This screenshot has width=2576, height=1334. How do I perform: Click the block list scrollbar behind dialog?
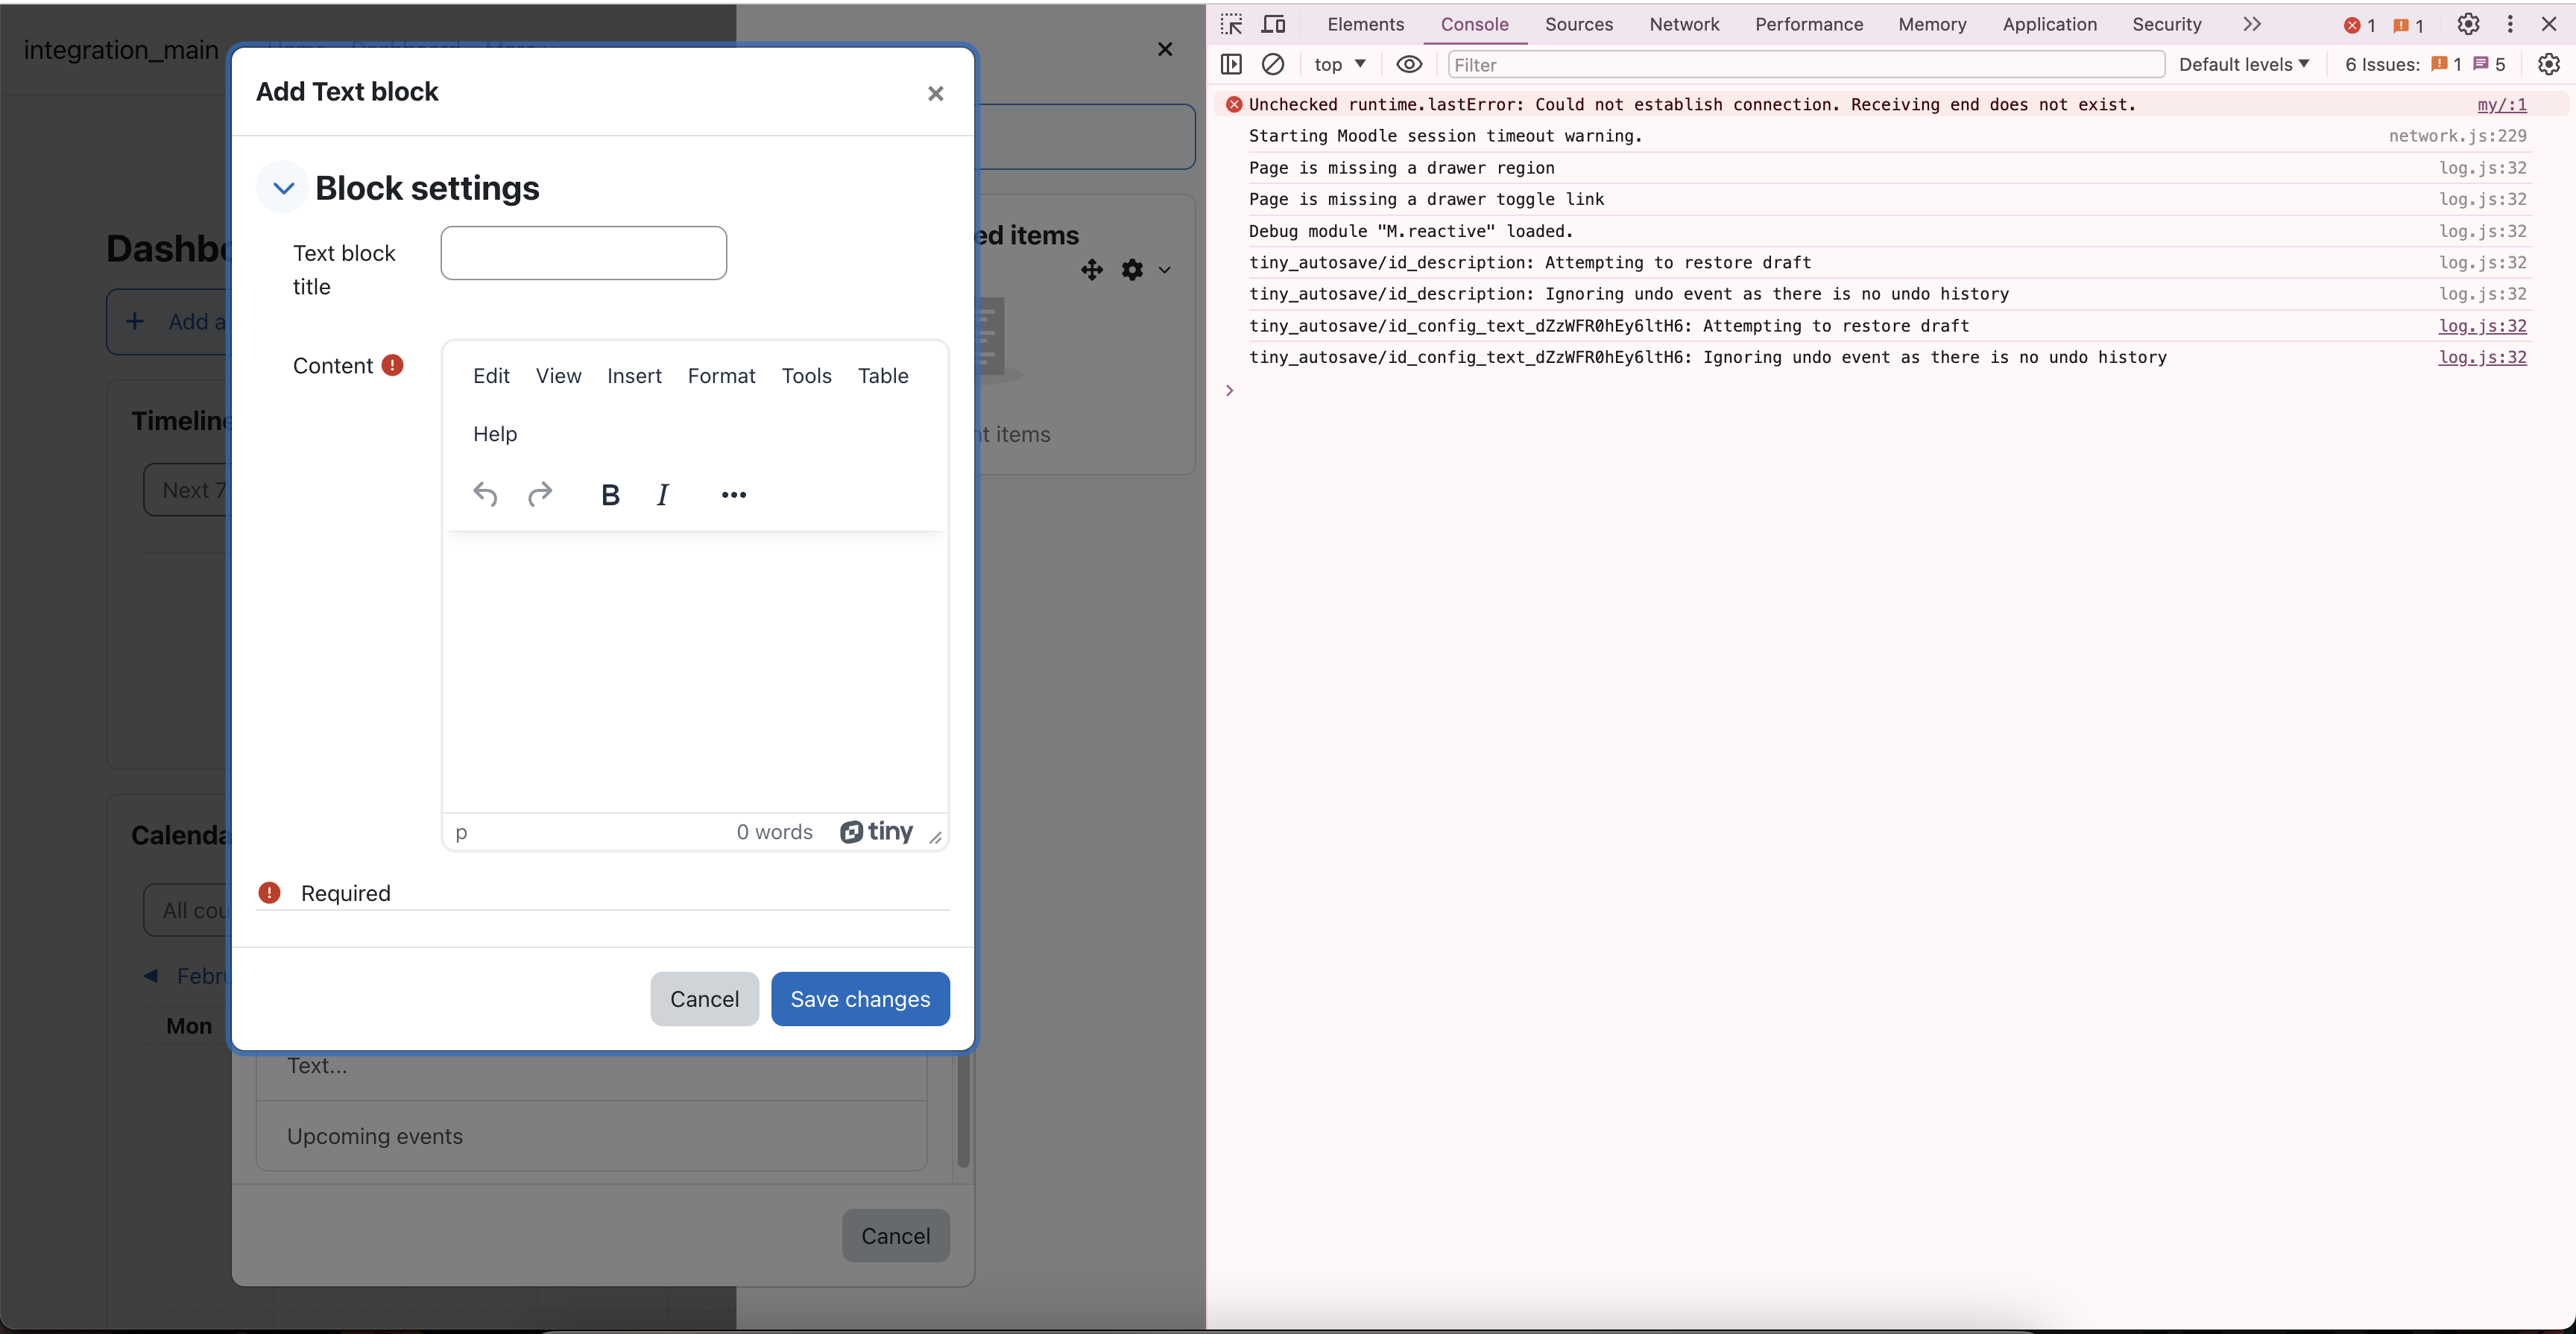tap(963, 1110)
